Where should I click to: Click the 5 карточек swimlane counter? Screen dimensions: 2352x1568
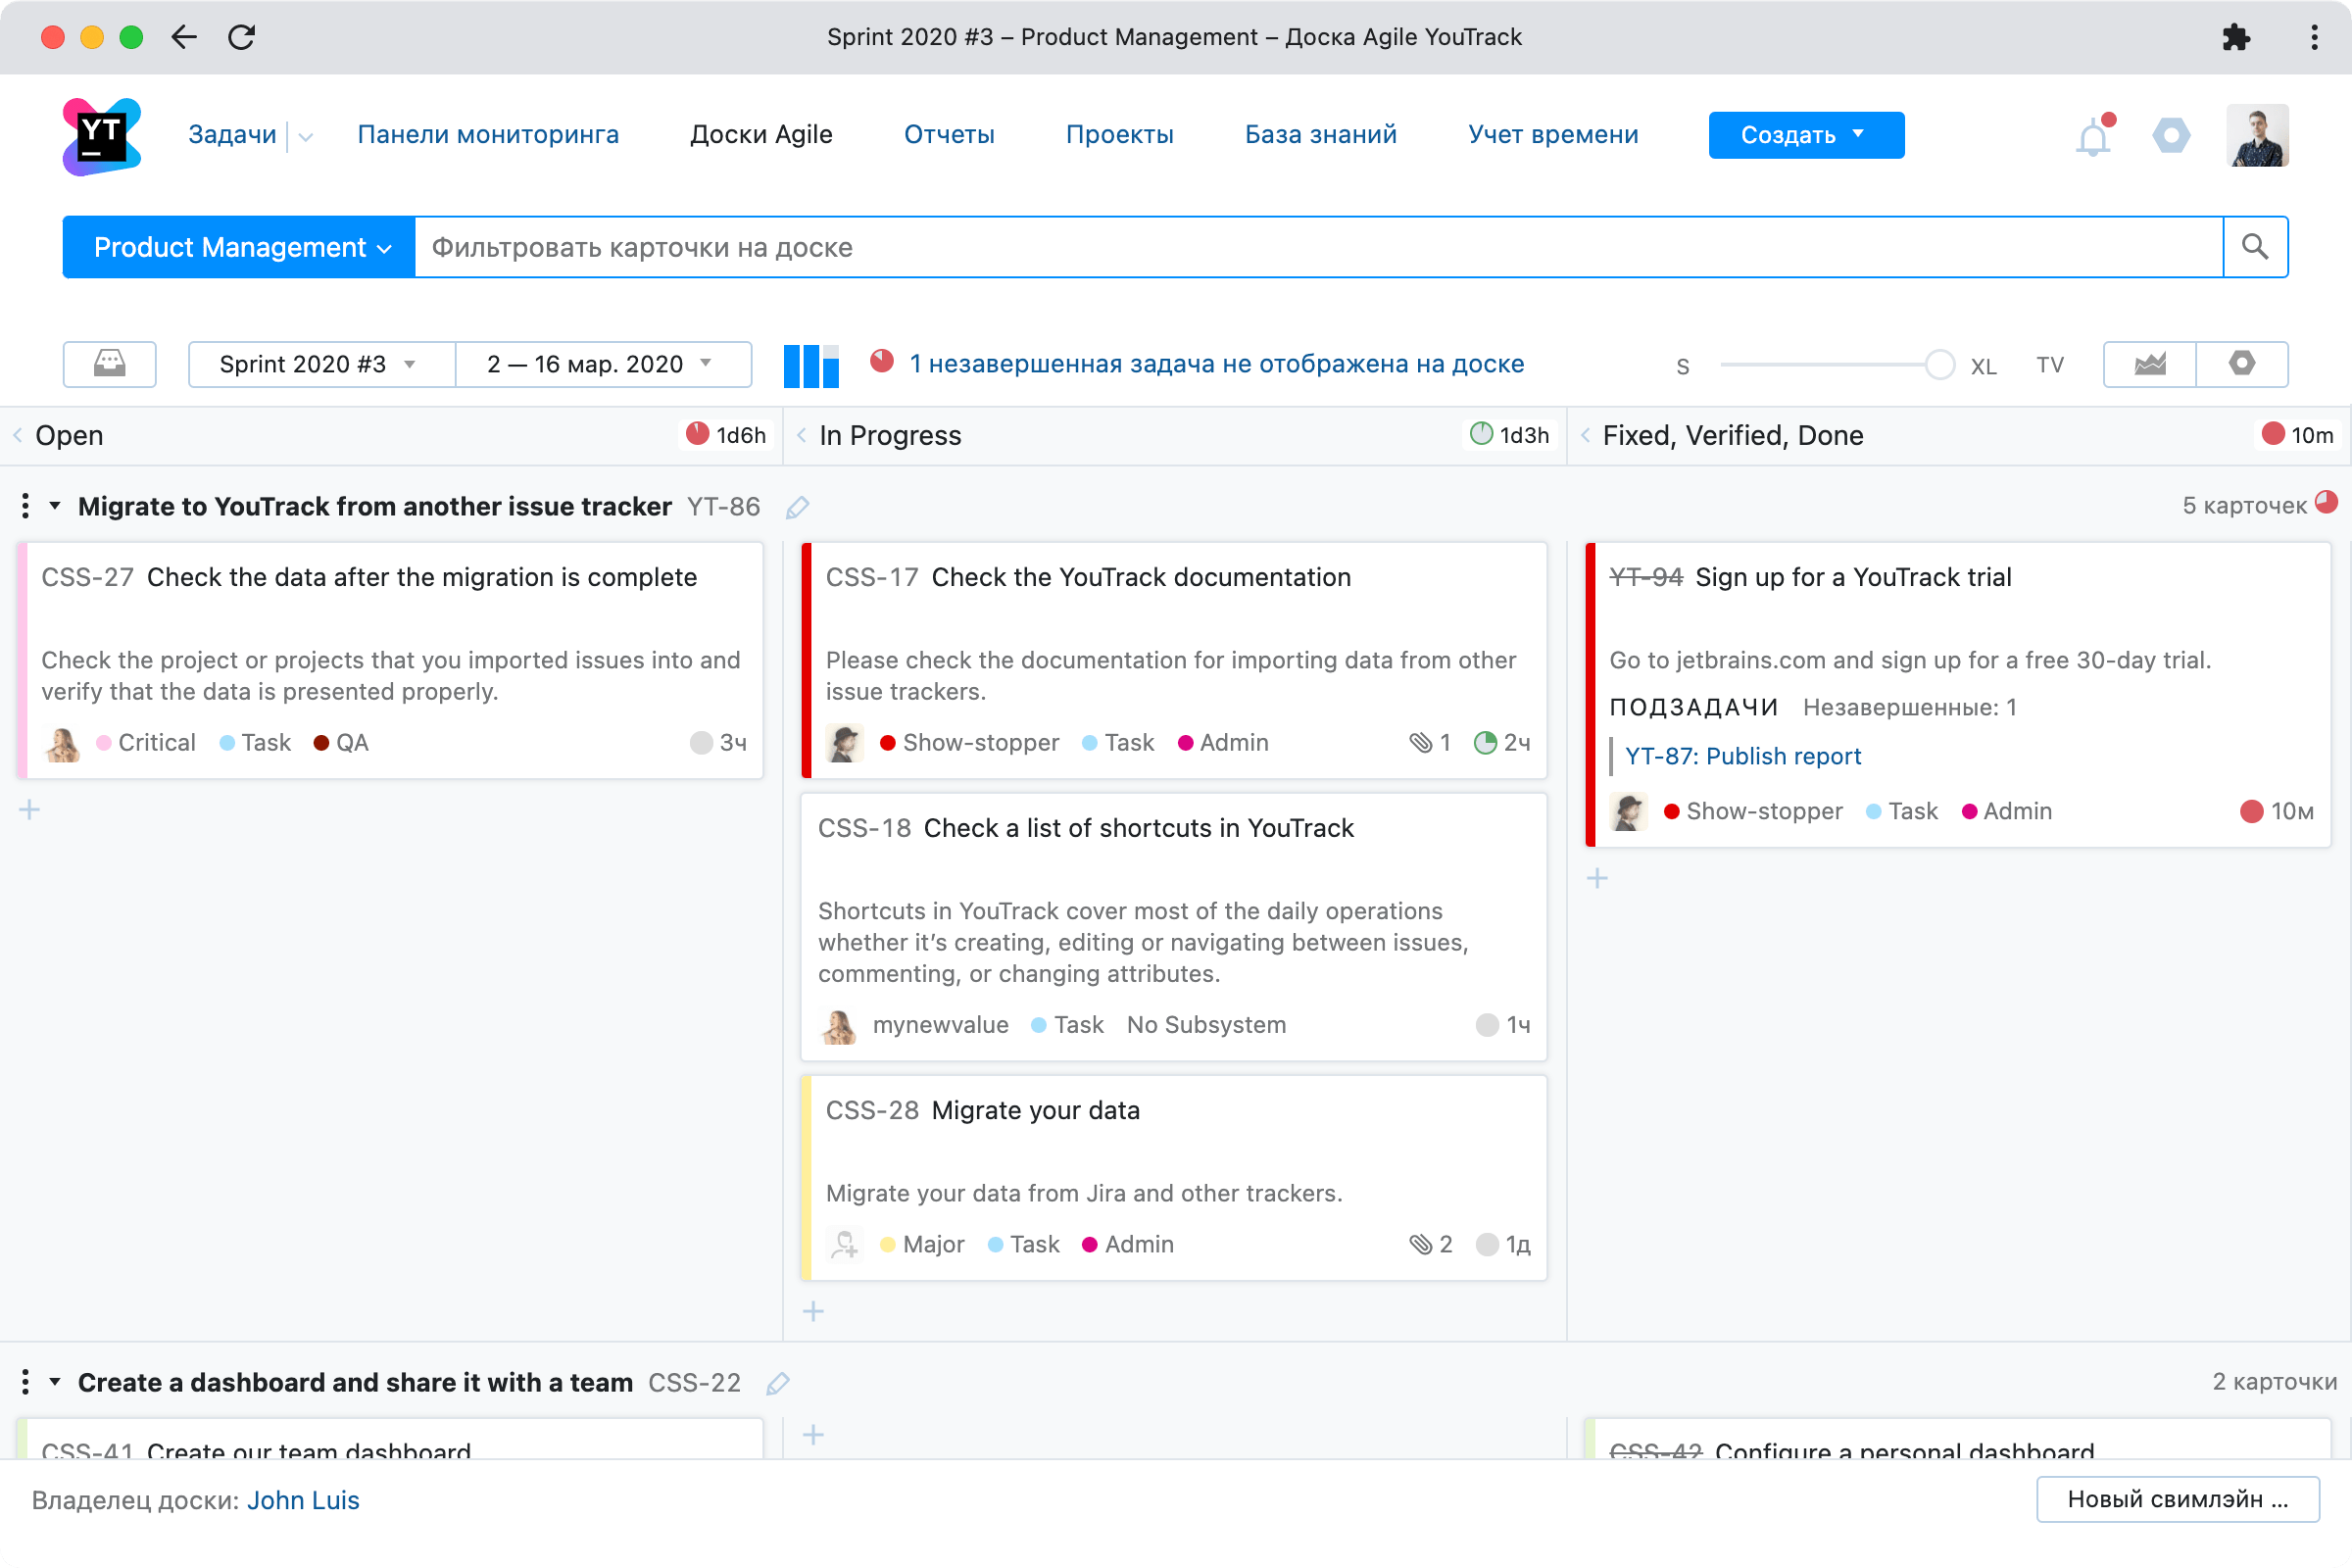2244,506
